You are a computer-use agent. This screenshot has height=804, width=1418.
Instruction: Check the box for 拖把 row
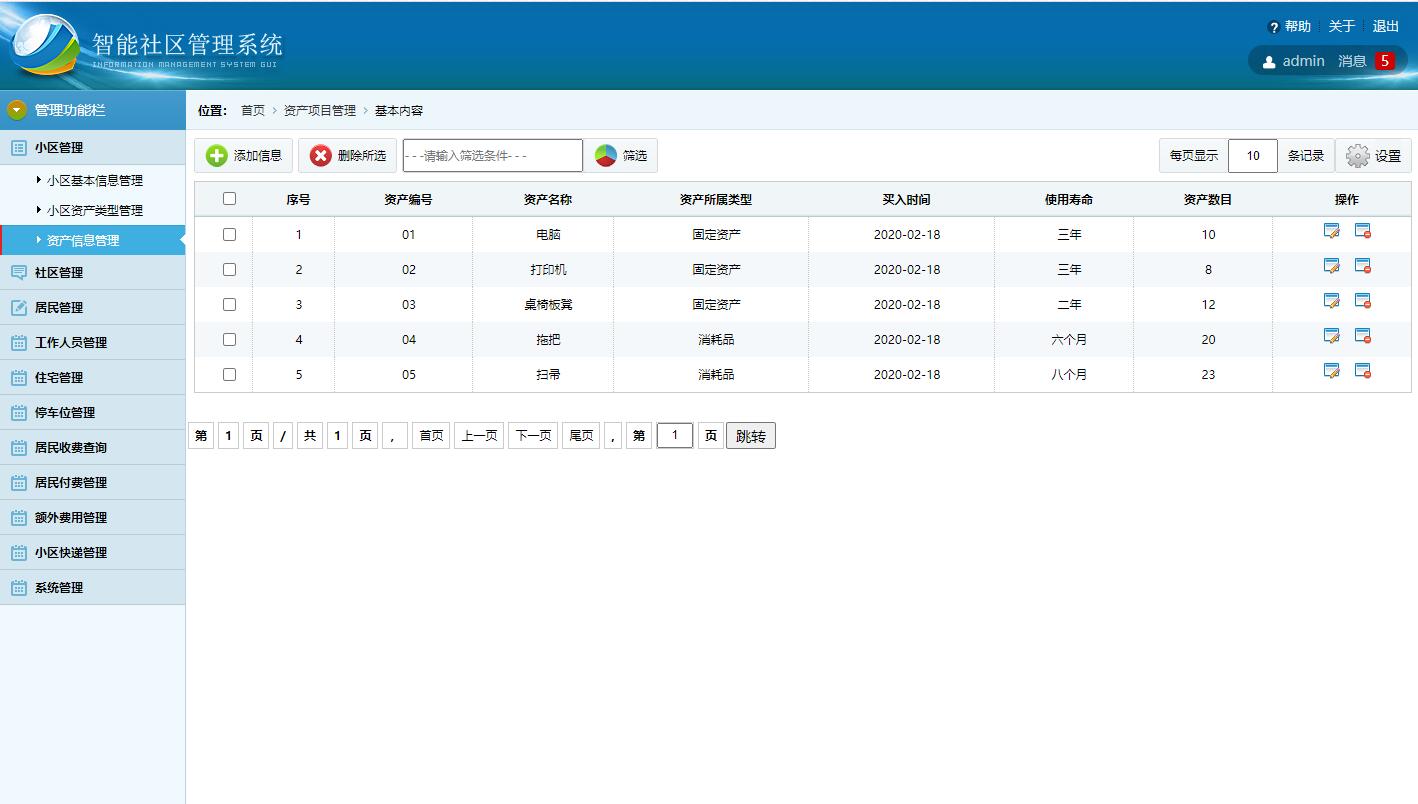229,339
